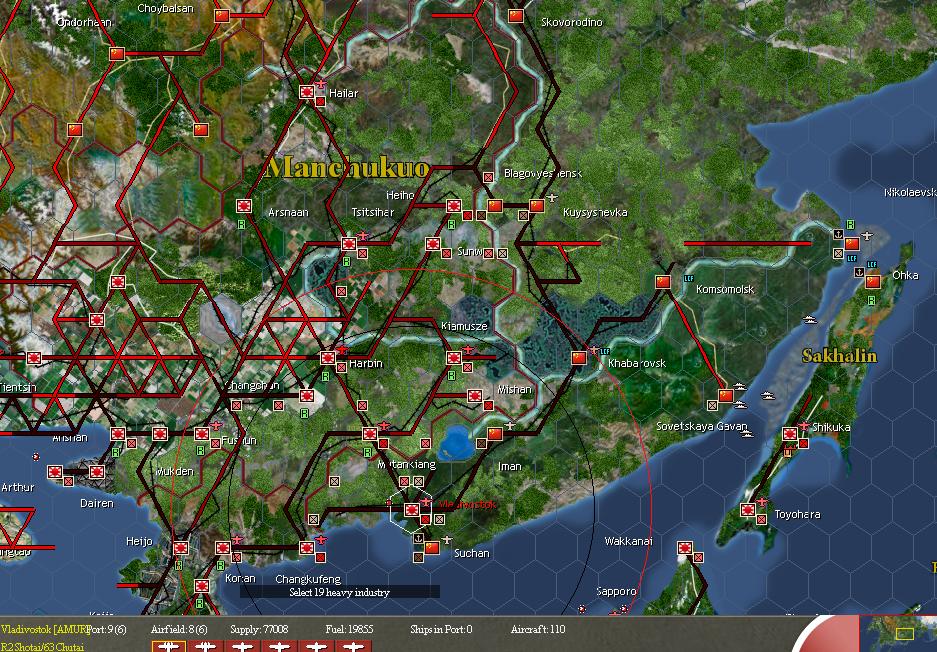Click the 'Mukden' city label

pos(174,472)
